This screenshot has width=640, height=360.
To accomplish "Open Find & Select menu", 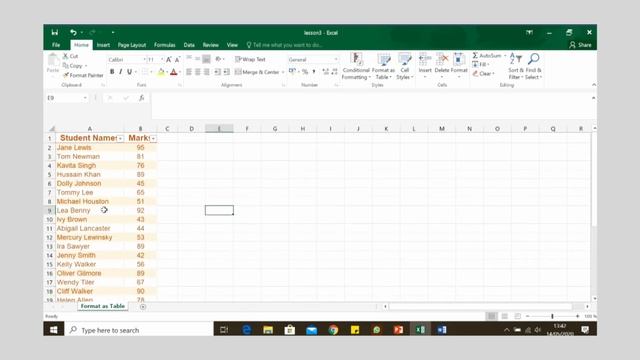I will click(533, 66).
